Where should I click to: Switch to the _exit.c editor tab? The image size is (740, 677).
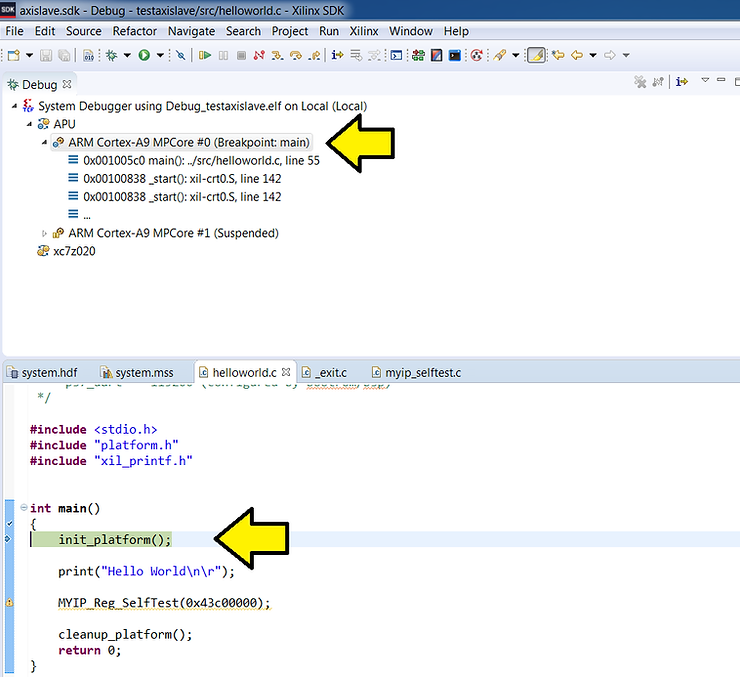click(325, 373)
